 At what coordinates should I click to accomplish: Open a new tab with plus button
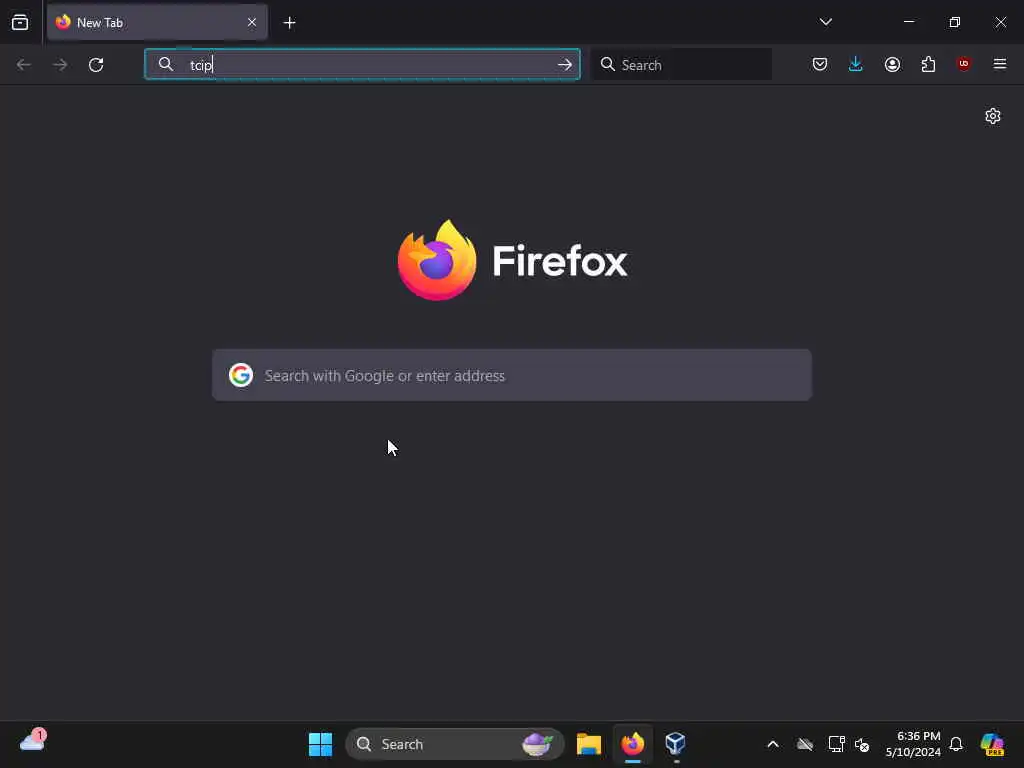(289, 23)
